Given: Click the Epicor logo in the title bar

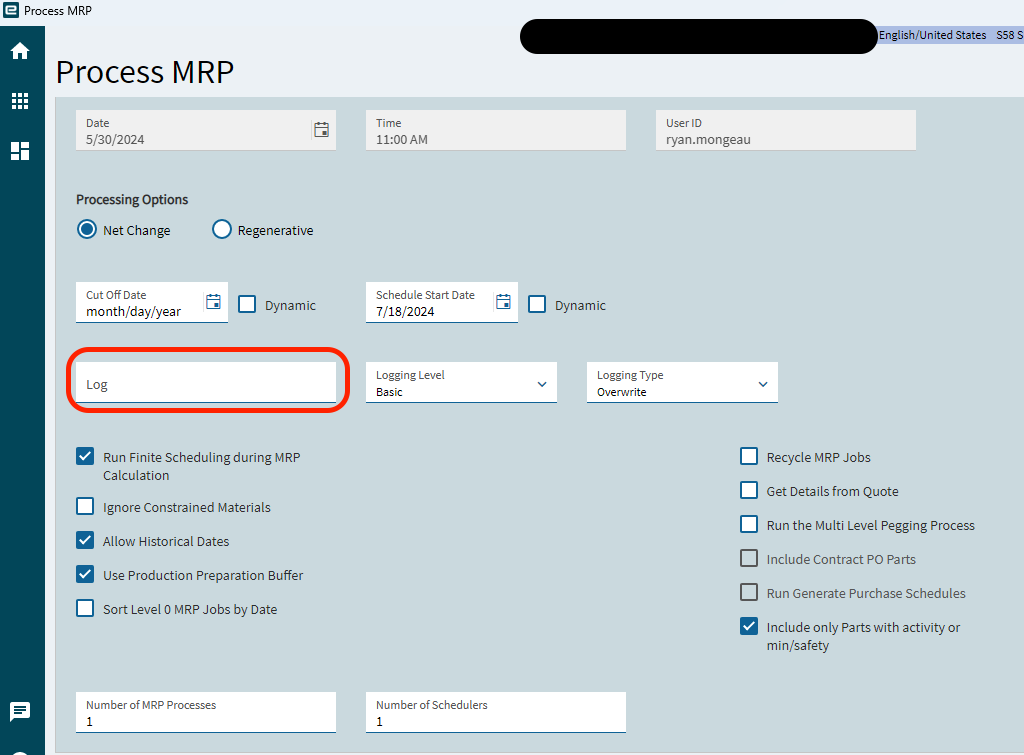Looking at the screenshot, I should click(x=11, y=10).
